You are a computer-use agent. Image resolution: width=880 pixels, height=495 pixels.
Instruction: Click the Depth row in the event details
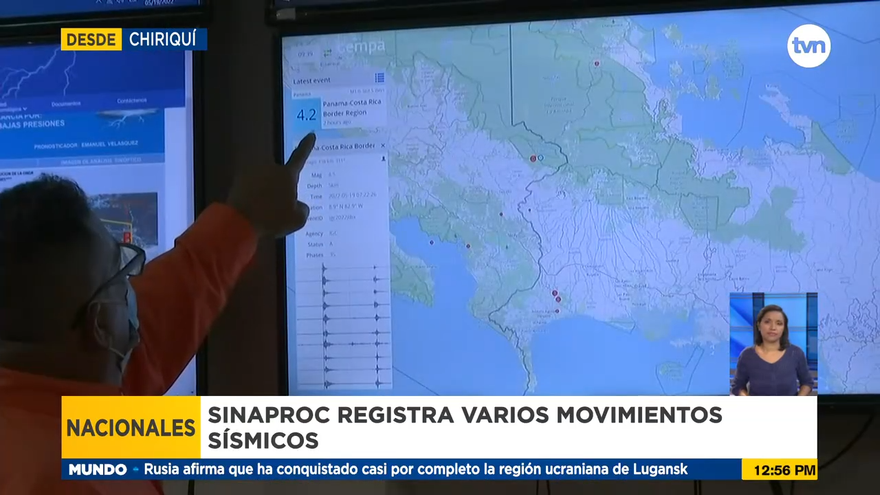pyautogui.click(x=325, y=185)
